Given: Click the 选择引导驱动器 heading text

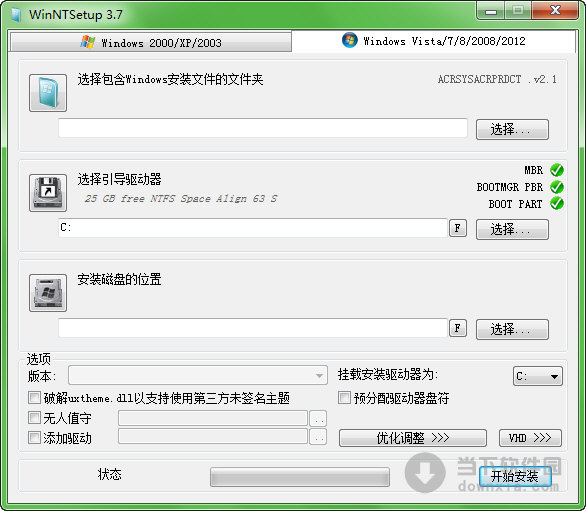Looking at the screenshot, I should point(119,179).
